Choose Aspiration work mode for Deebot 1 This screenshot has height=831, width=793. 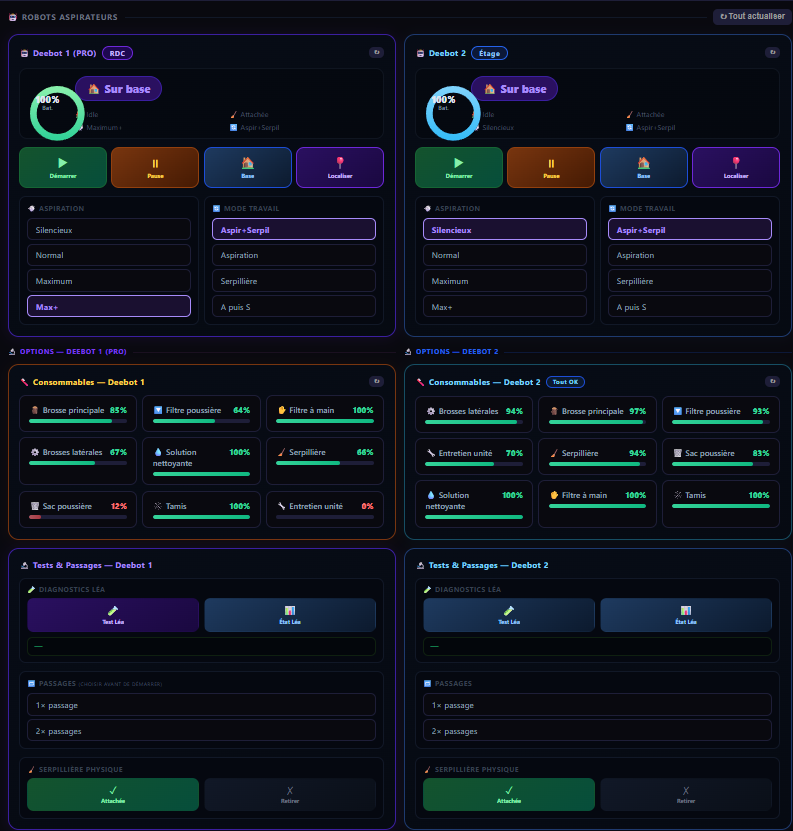(x=294, y=255)
